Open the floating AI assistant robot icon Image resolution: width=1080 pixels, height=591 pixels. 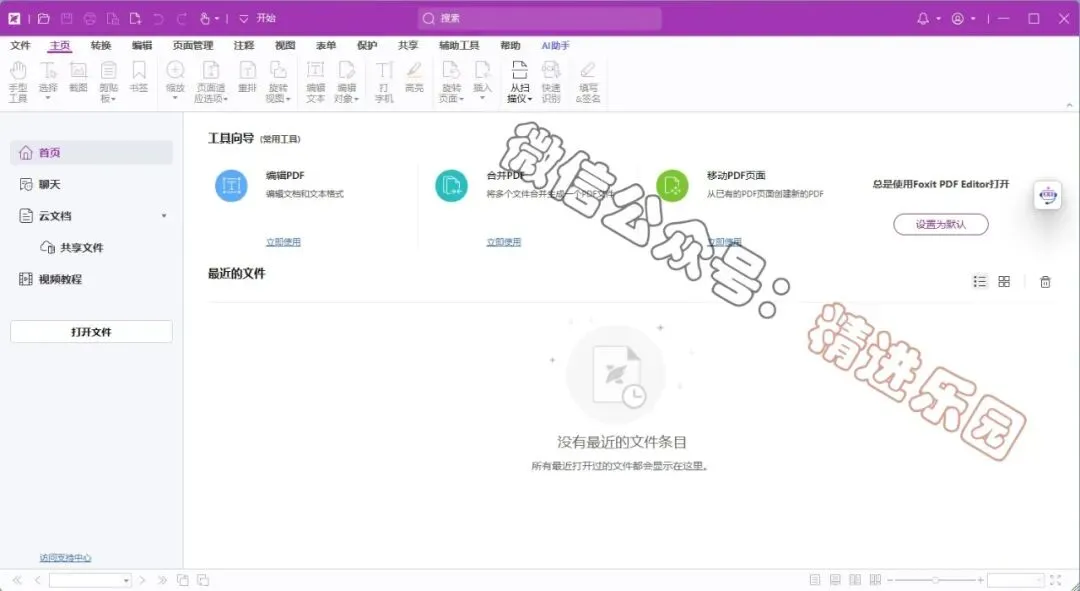1048,196
